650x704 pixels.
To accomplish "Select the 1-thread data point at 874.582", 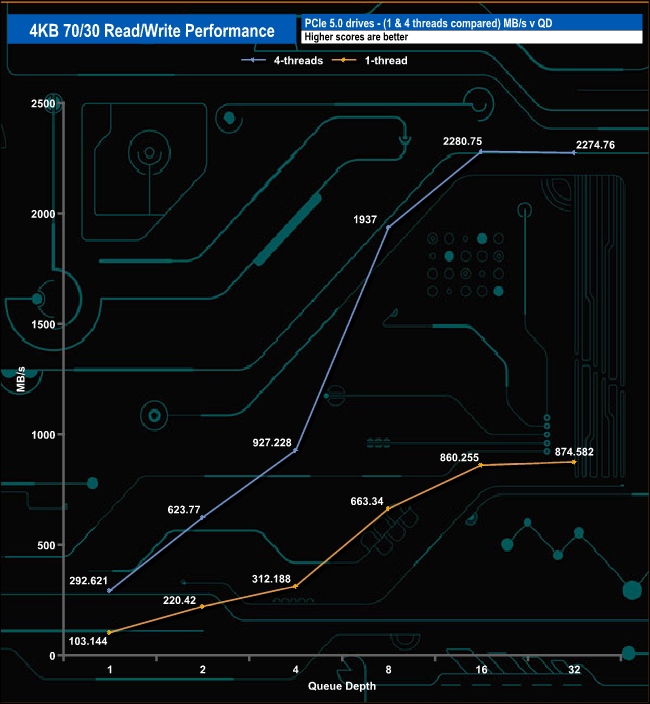I will [x=574, y=462].
